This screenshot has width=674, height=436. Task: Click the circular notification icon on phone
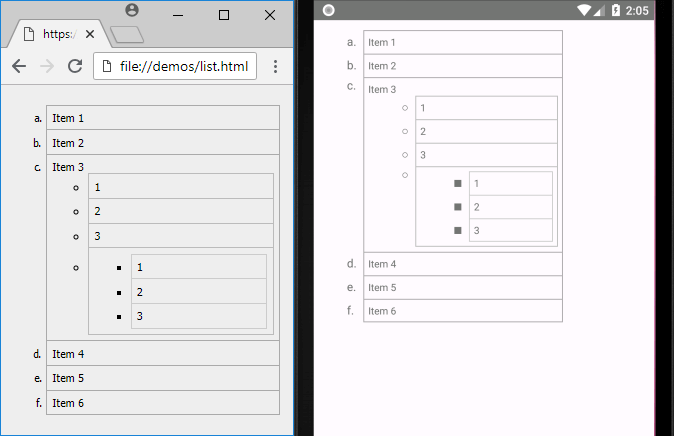pyautogui.click(x=328, y=10)
